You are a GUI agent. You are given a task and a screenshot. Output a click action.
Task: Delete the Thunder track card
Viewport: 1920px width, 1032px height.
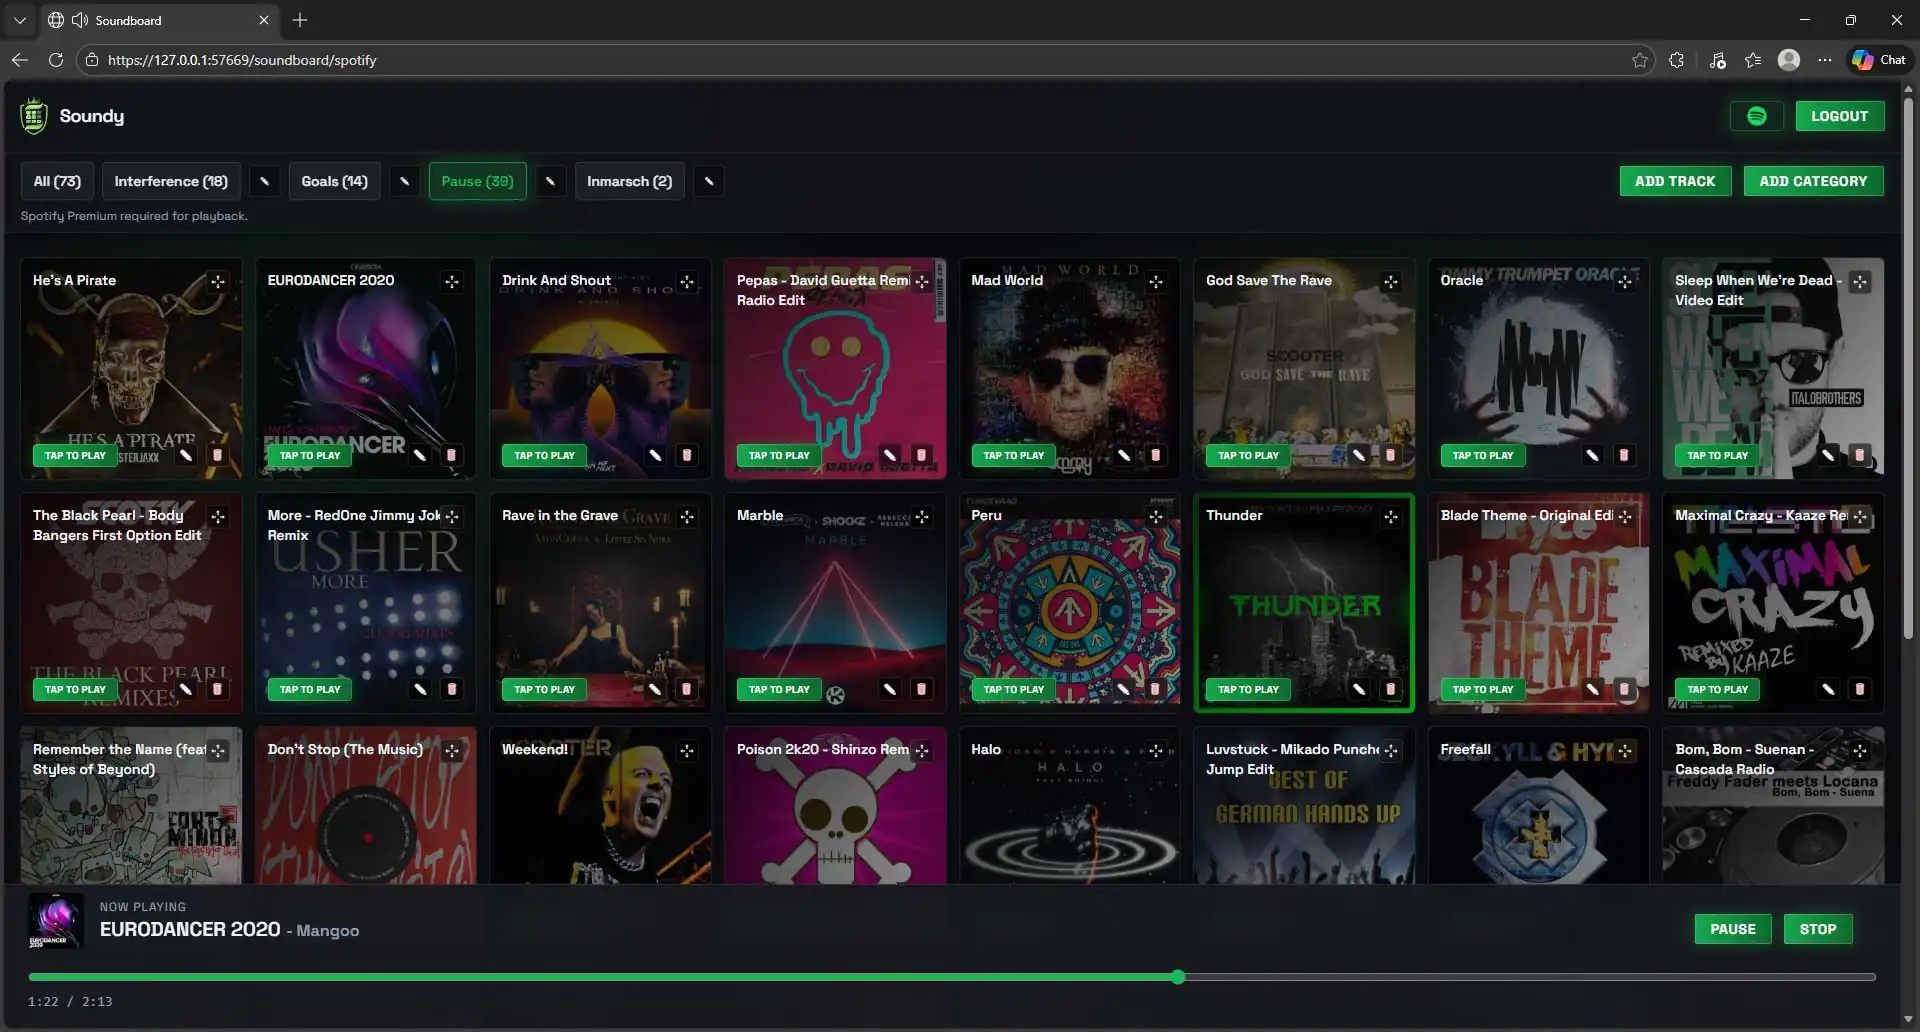tap(1390, 689)
